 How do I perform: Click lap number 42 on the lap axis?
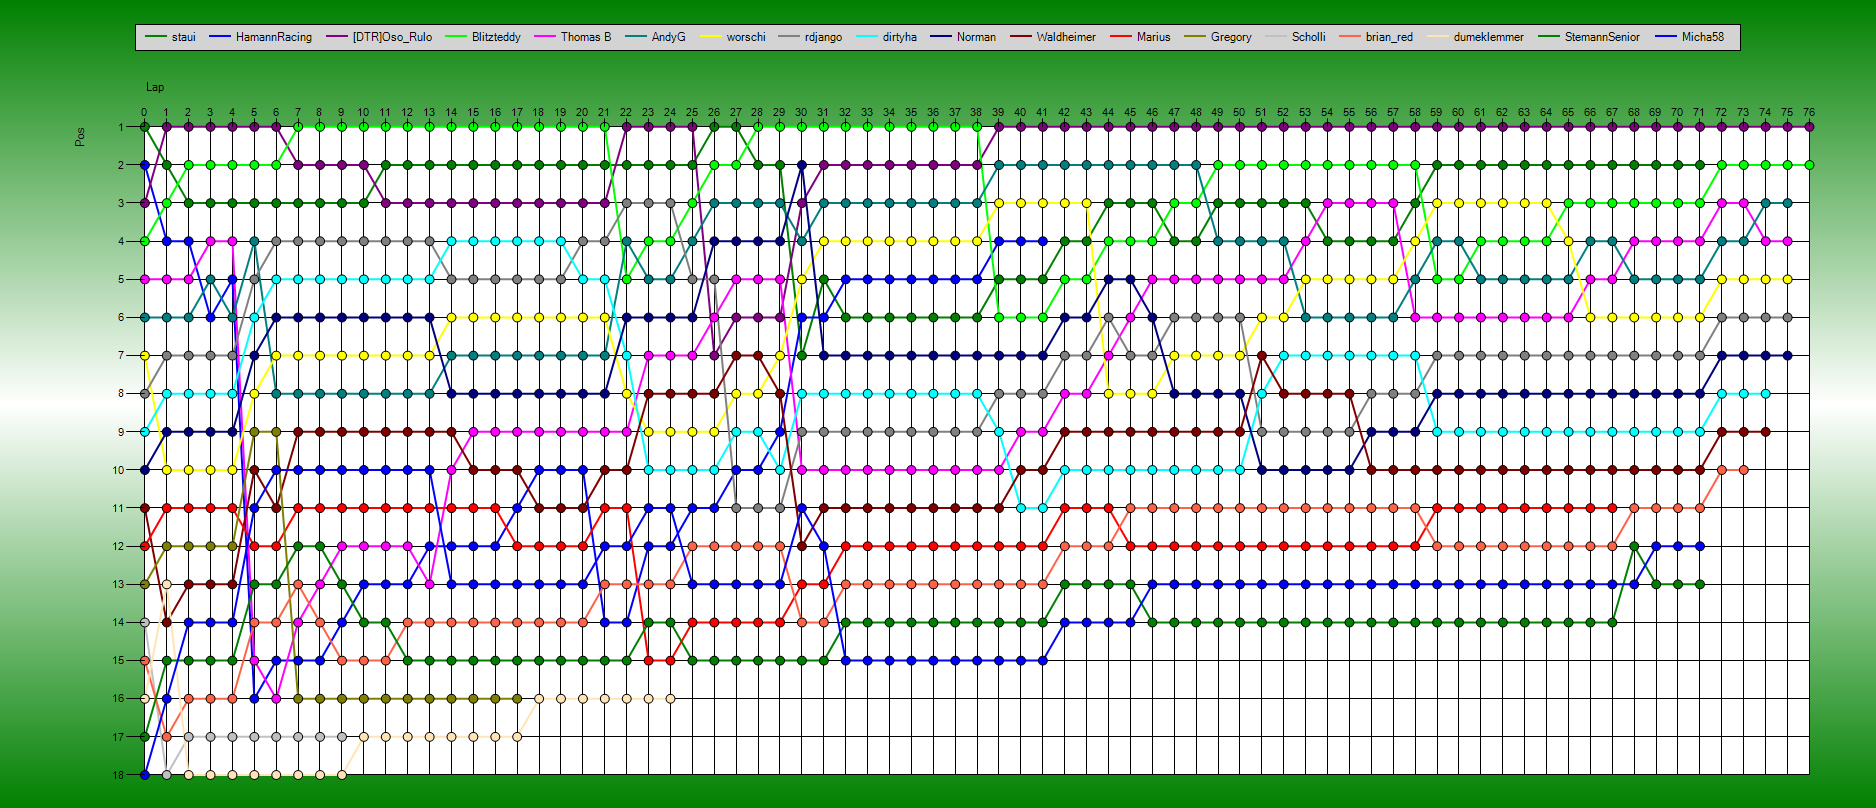click(1064, 113)
